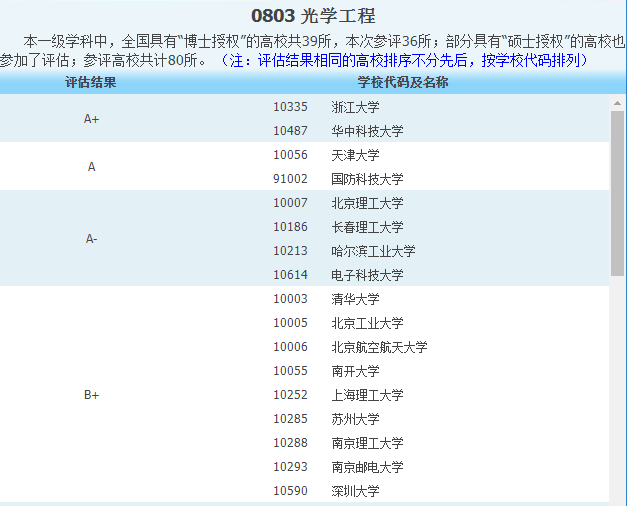The height and width of the screenshot is (506, 628).
Task: Select 国防科技大学 in the list
Action: point(367,179)
